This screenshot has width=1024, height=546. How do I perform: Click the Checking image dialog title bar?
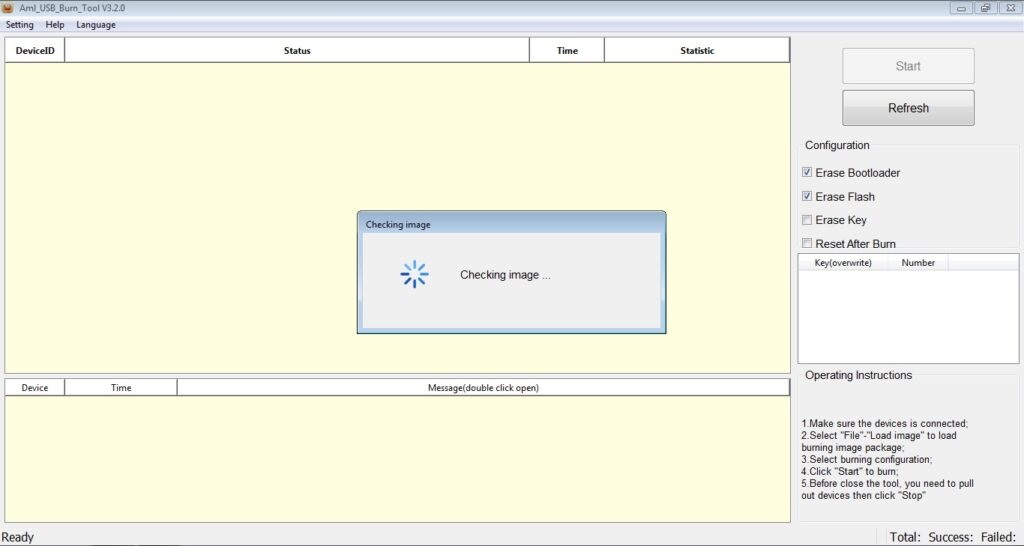point(511,224)
